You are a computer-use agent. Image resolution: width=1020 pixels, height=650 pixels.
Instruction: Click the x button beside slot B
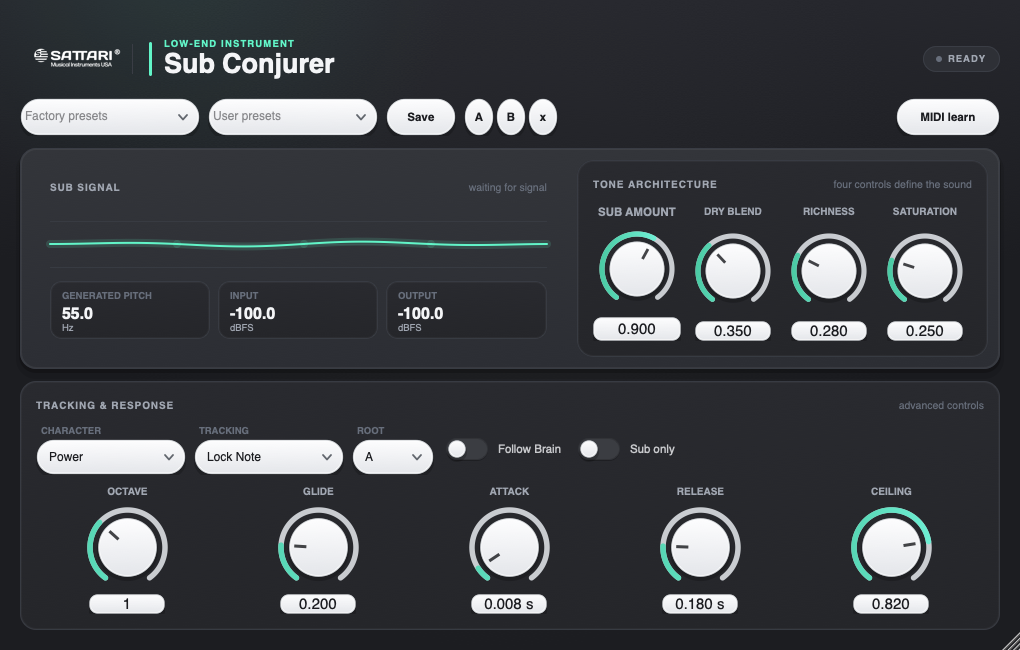pos(543,117)
